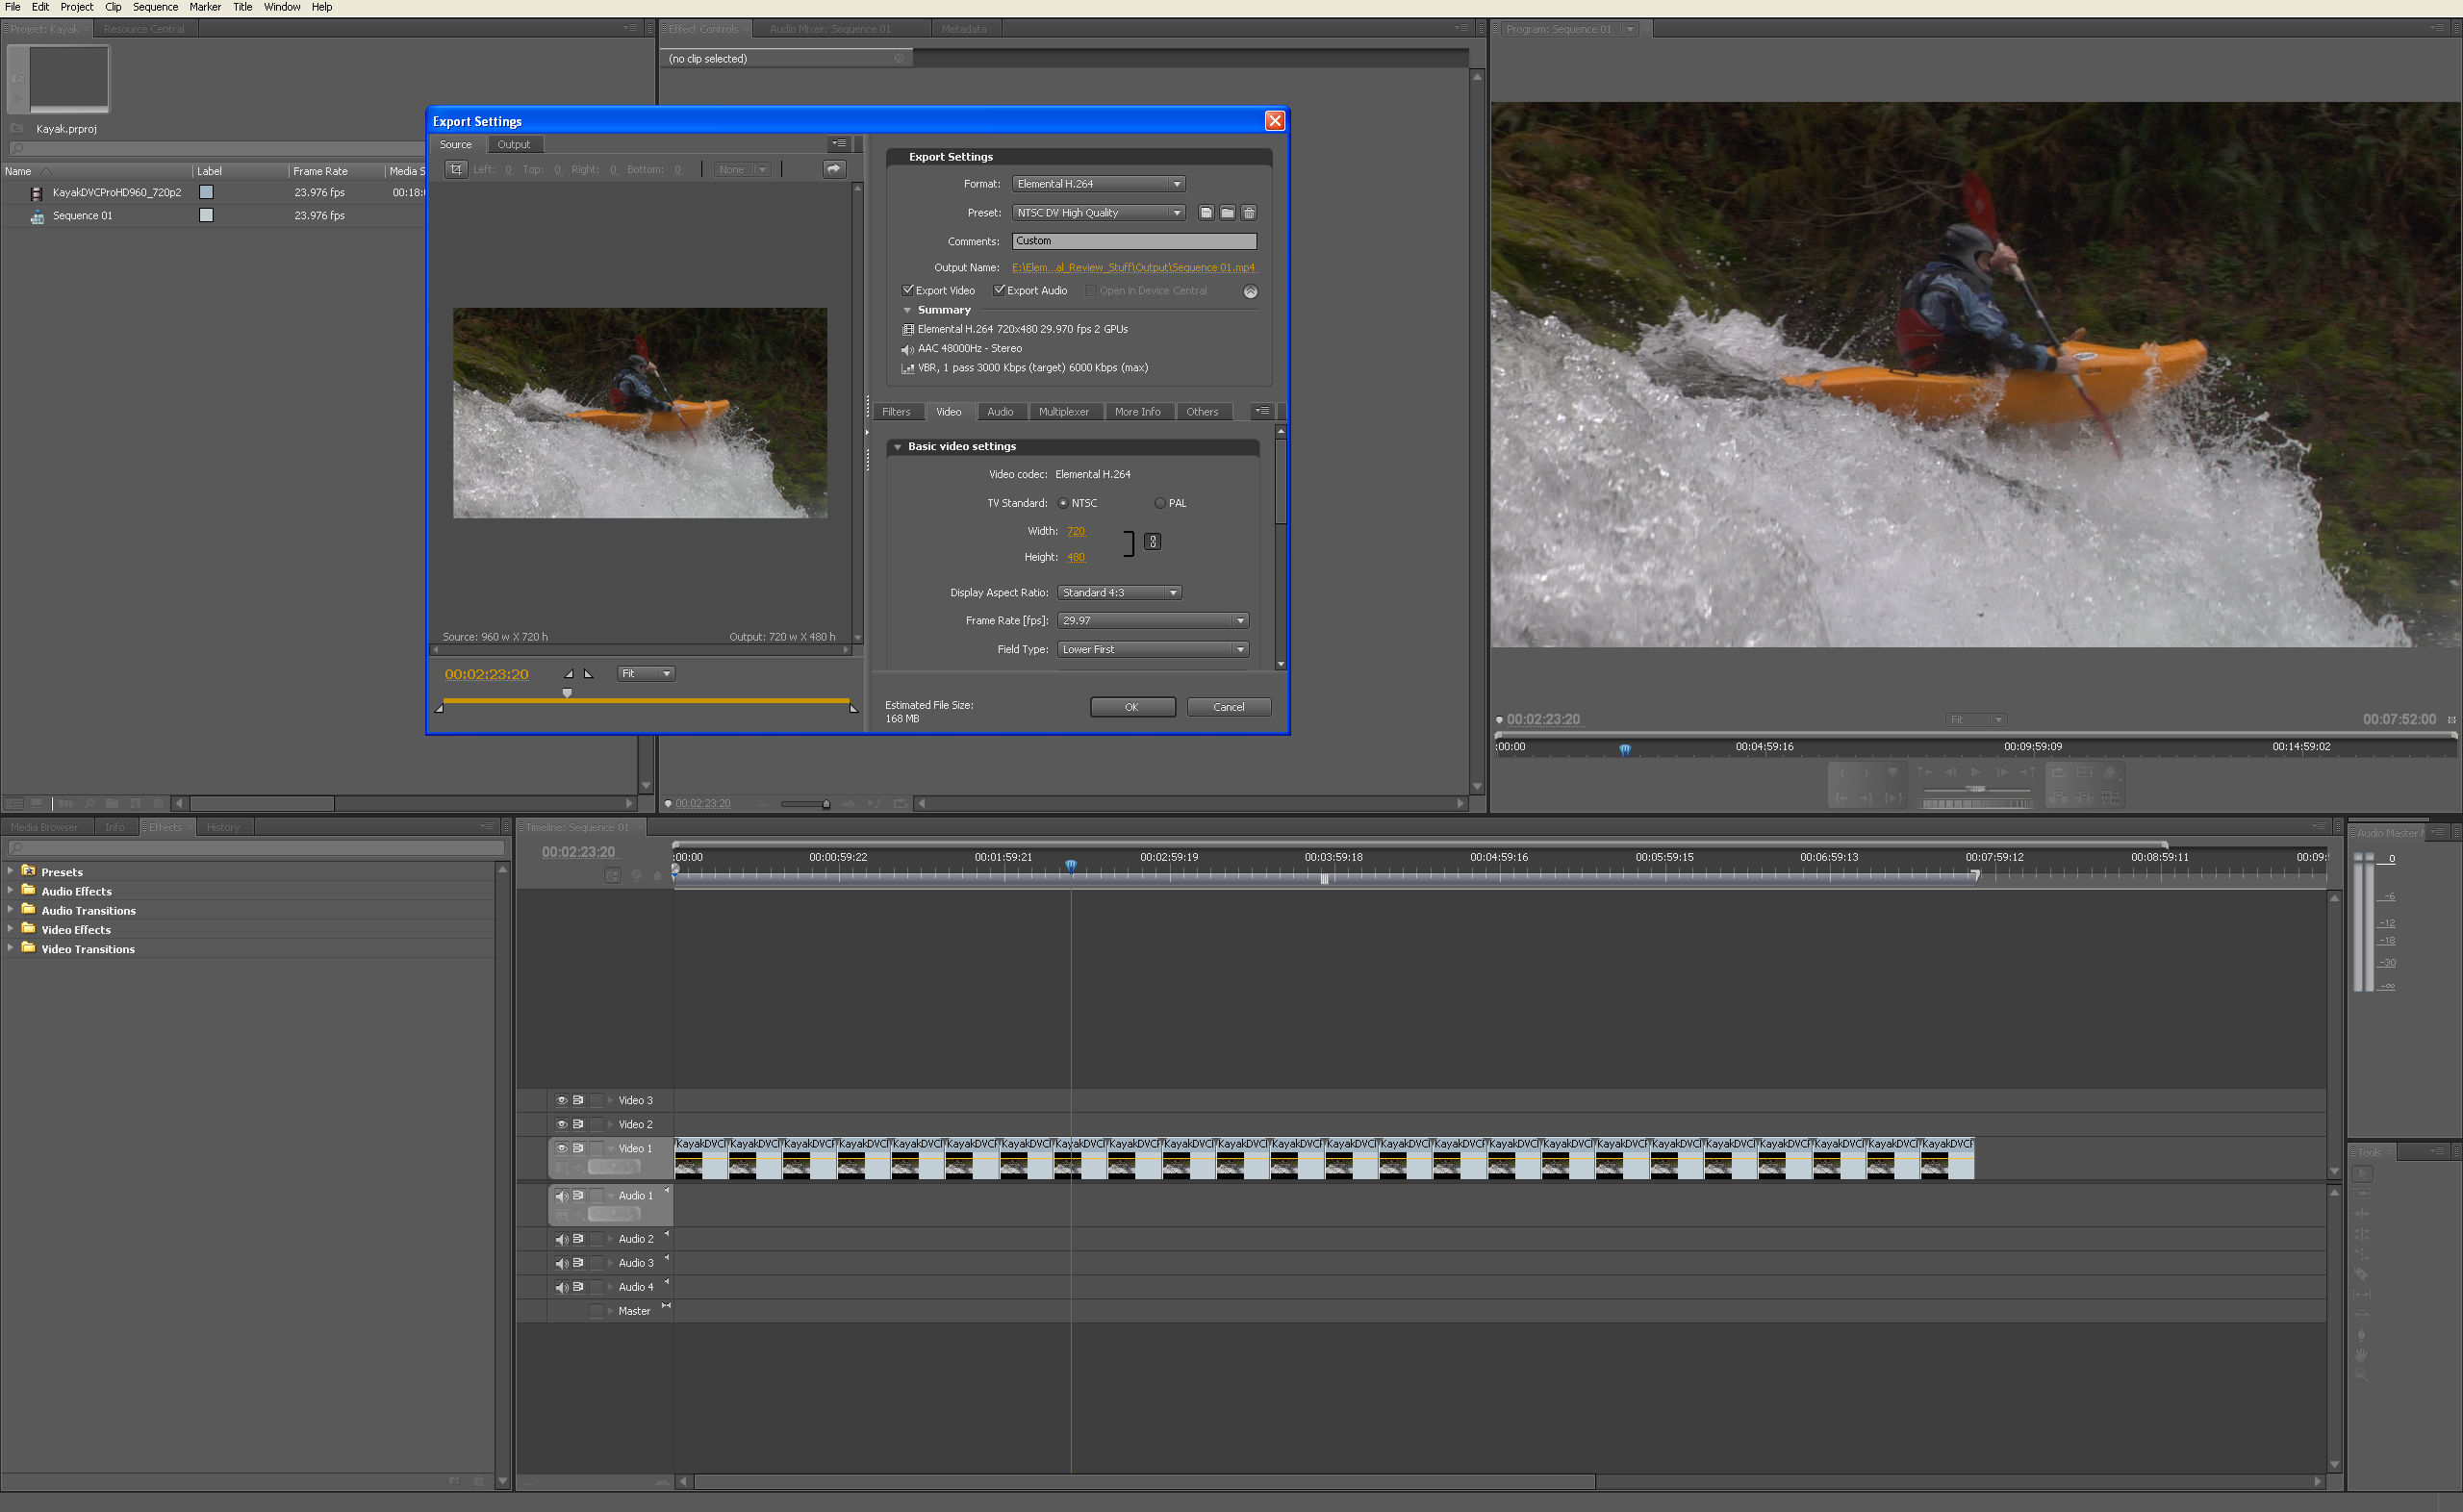The height and width of the screenshot is (1512, 2463).
Task: Expand the Video Effects folder
Action: (11, 930)
